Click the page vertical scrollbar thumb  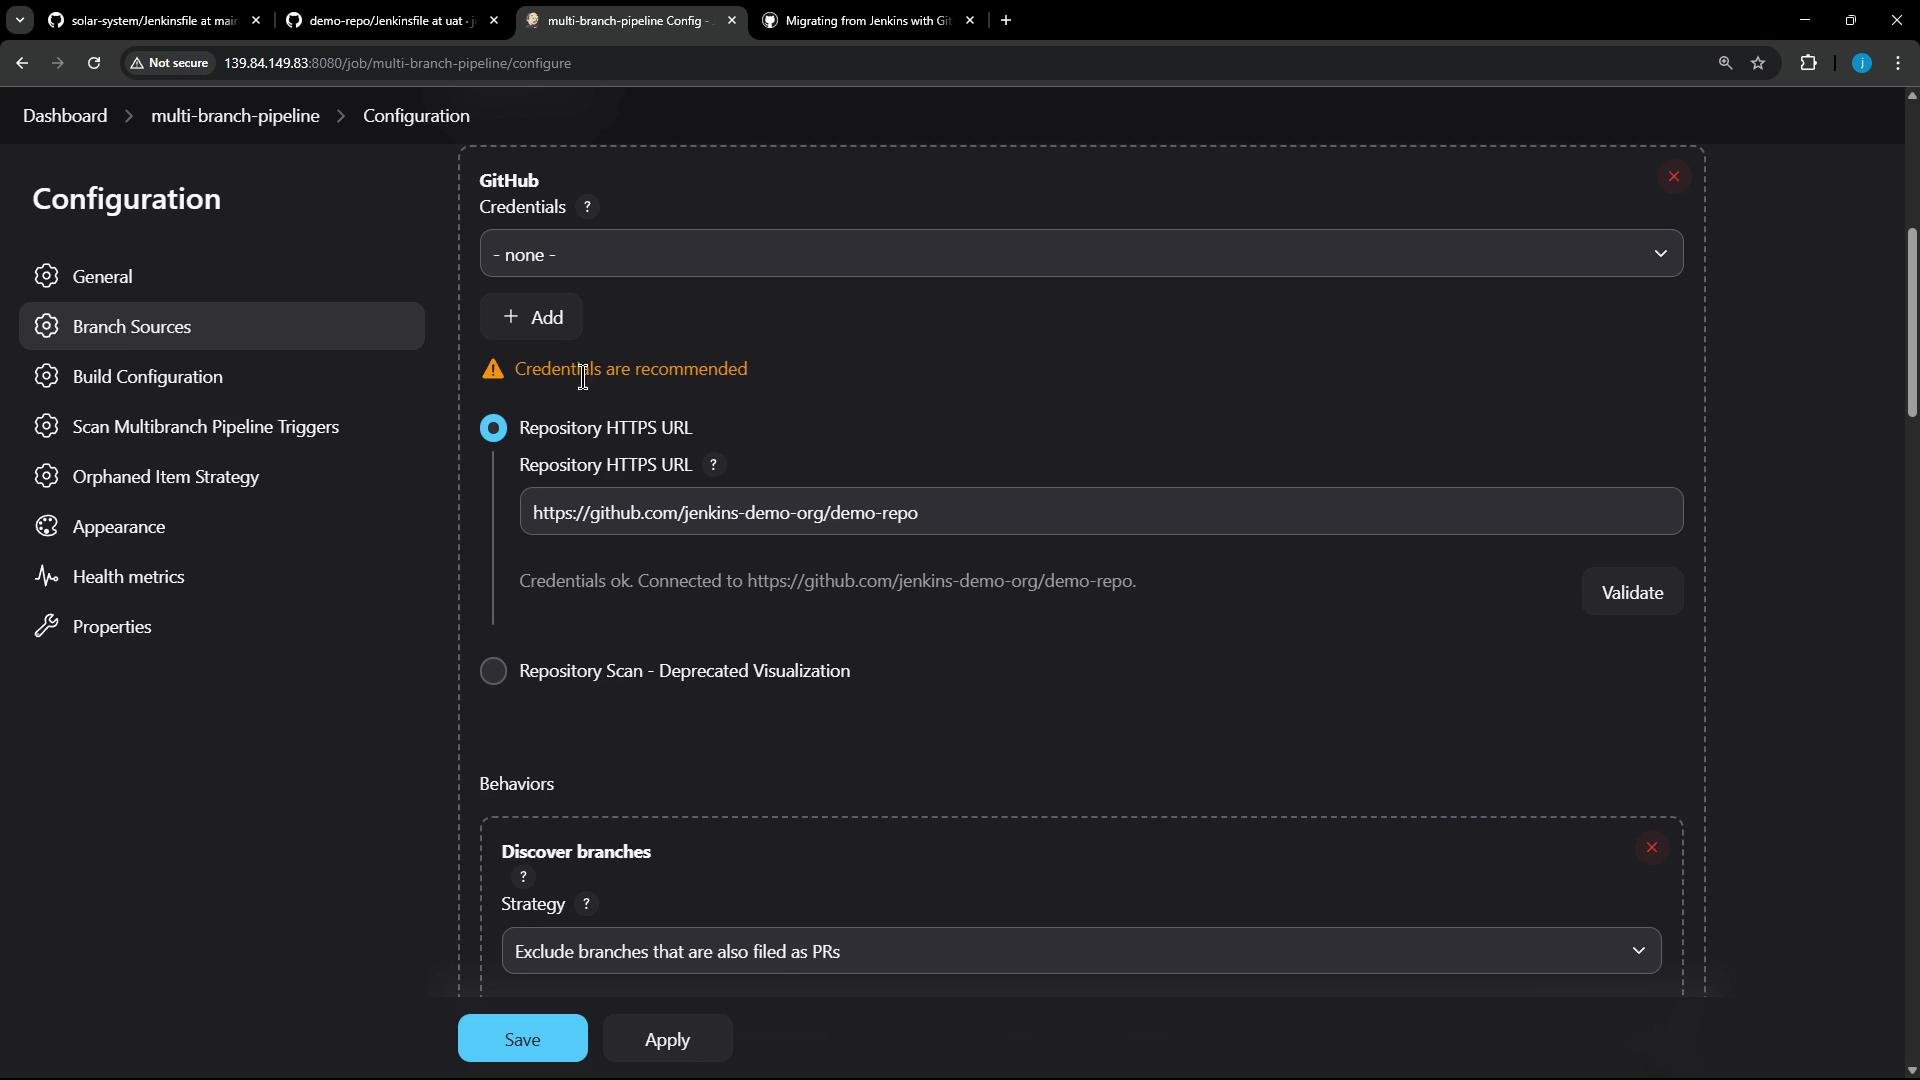pos(1911,322)
